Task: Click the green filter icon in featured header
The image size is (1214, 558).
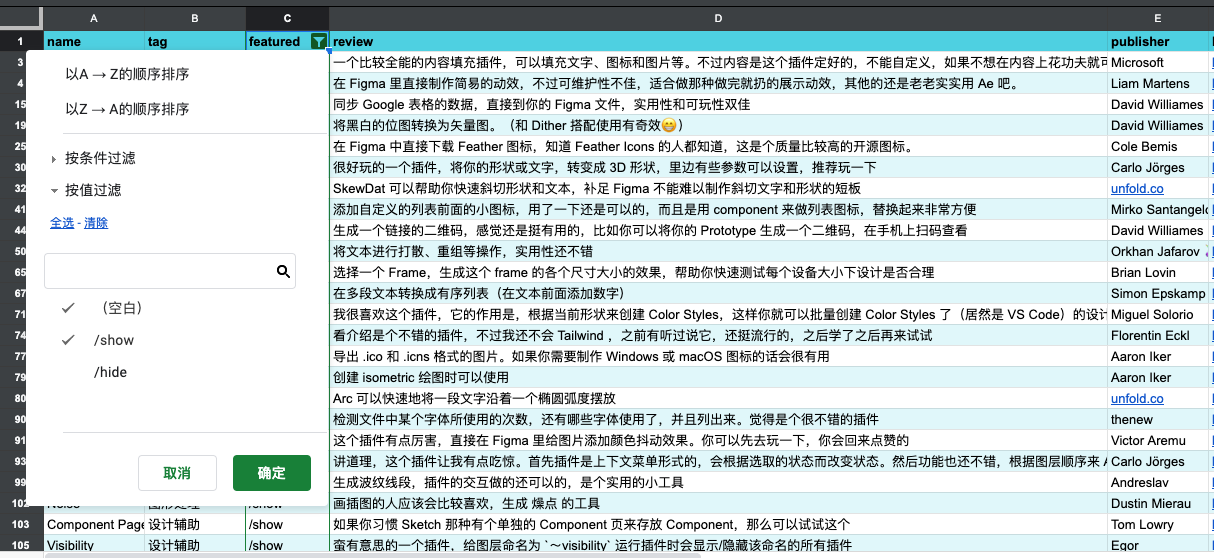Action: coord(318,42)
